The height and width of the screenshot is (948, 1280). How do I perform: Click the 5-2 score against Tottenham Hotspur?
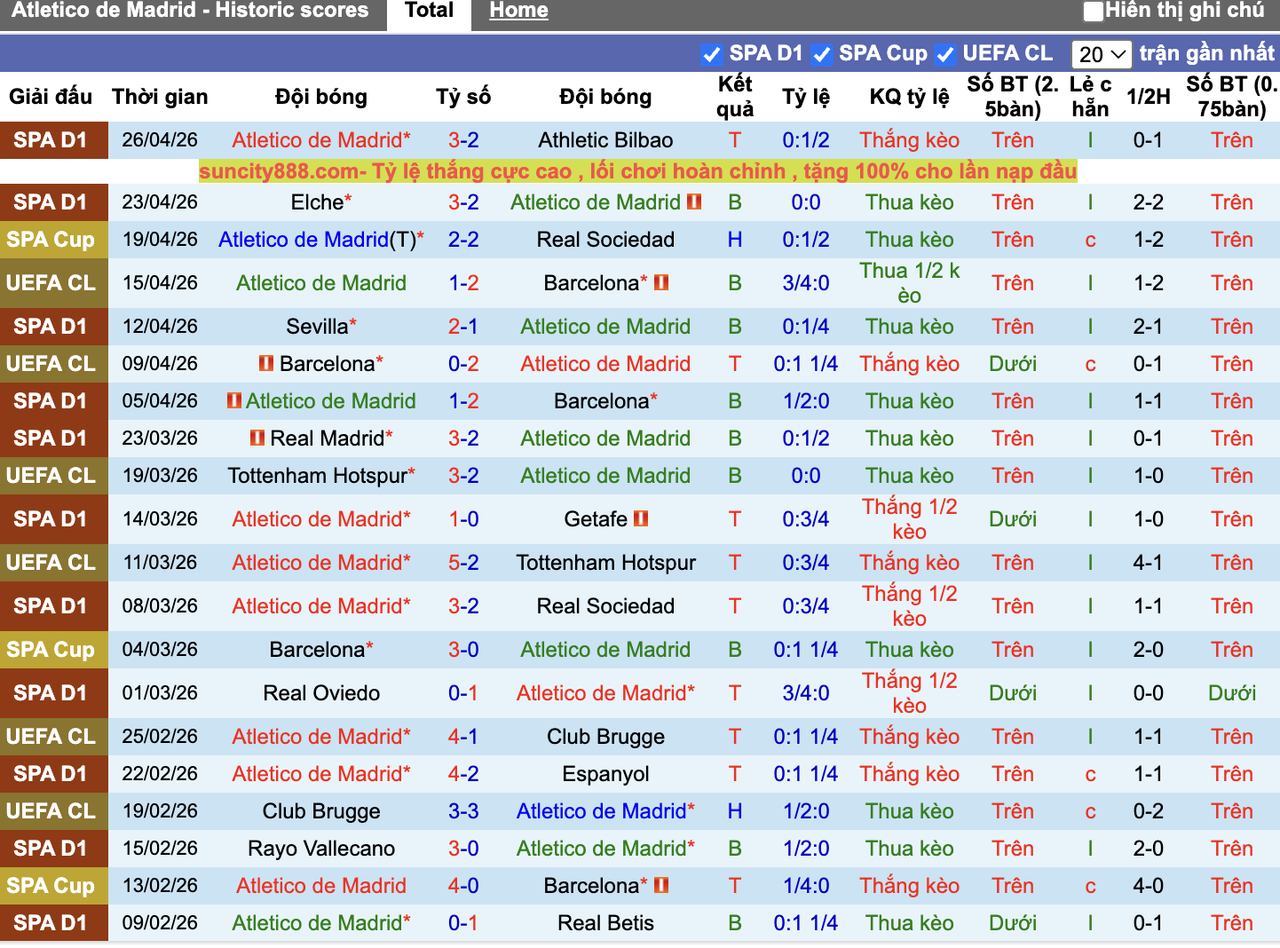coord(464,563)
